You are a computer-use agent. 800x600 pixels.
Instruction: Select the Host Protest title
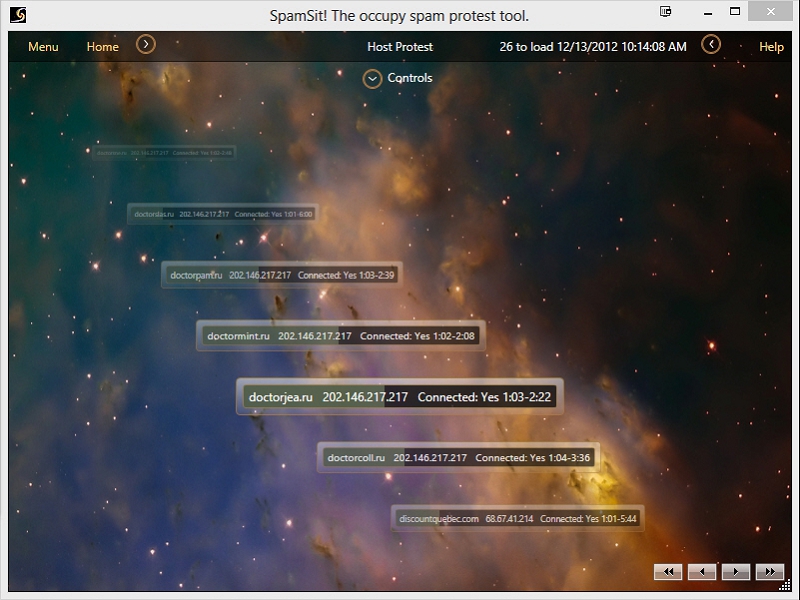click(x=400, y=47)
